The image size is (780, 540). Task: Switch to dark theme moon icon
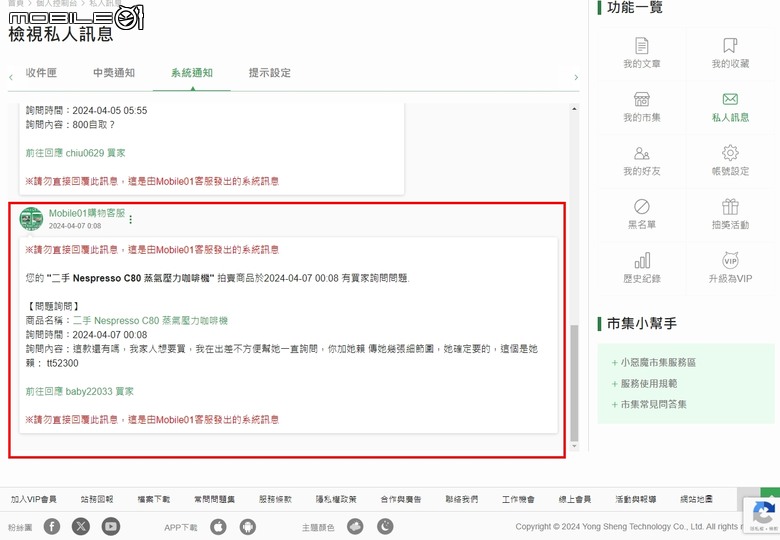point(385,526)
